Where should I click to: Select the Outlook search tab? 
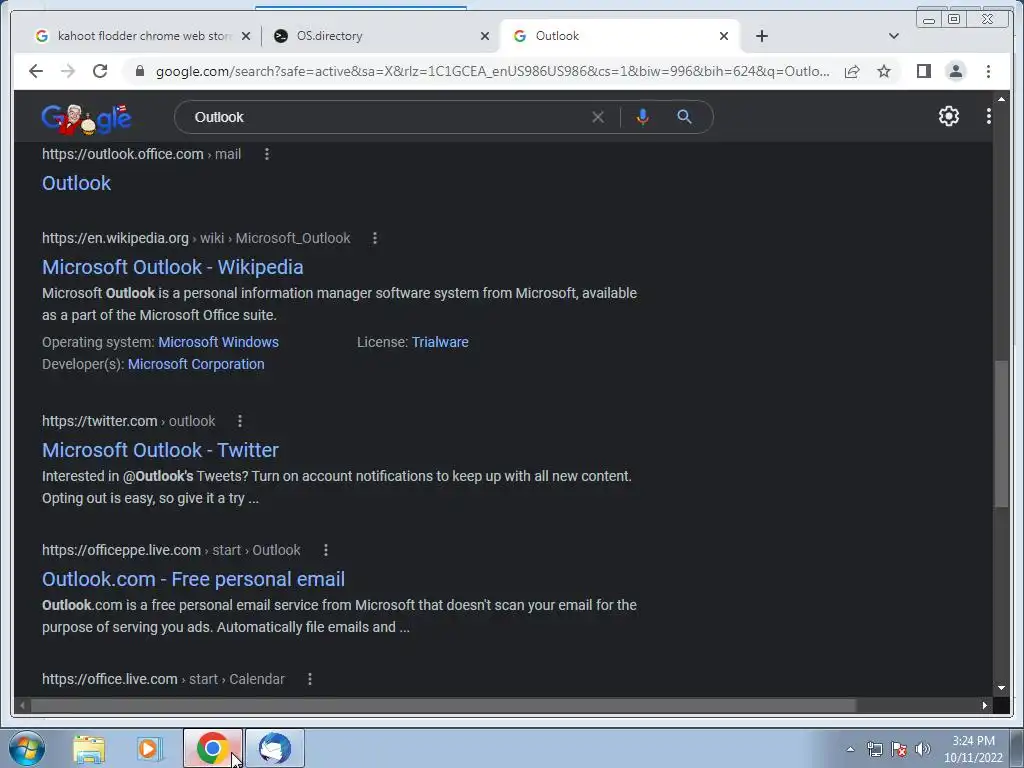[620, 36]
